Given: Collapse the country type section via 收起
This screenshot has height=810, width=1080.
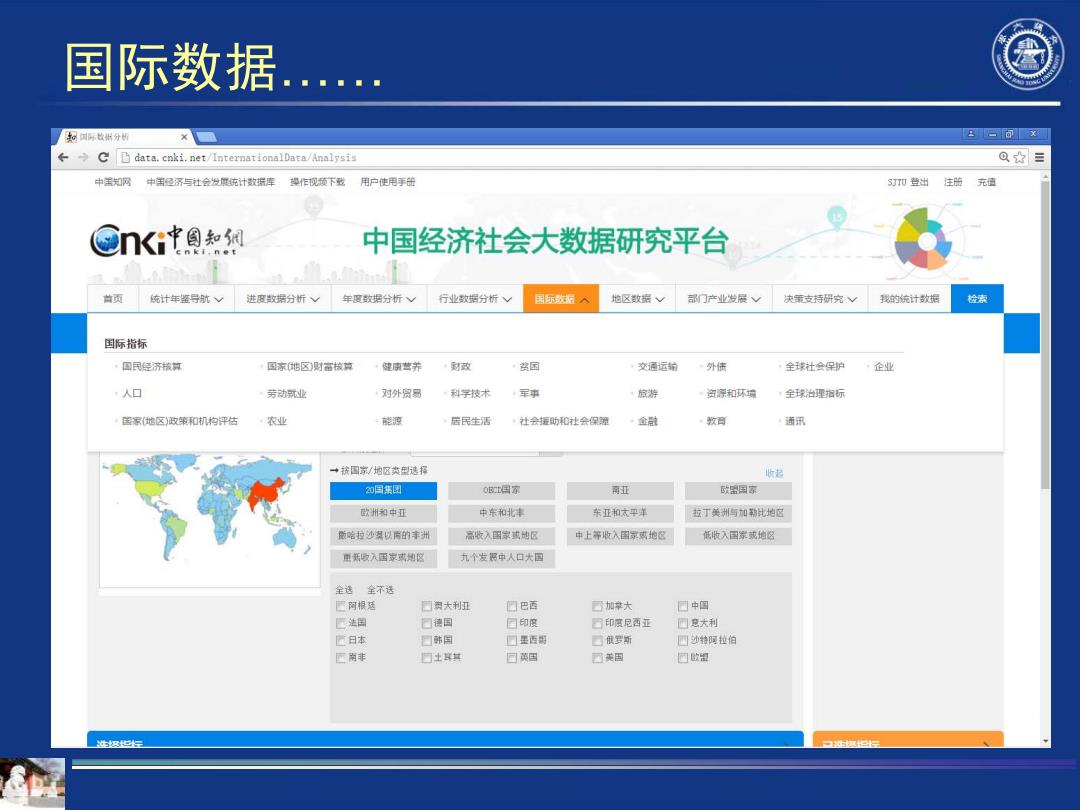Looking at the screenshot, I should [774, 473].
